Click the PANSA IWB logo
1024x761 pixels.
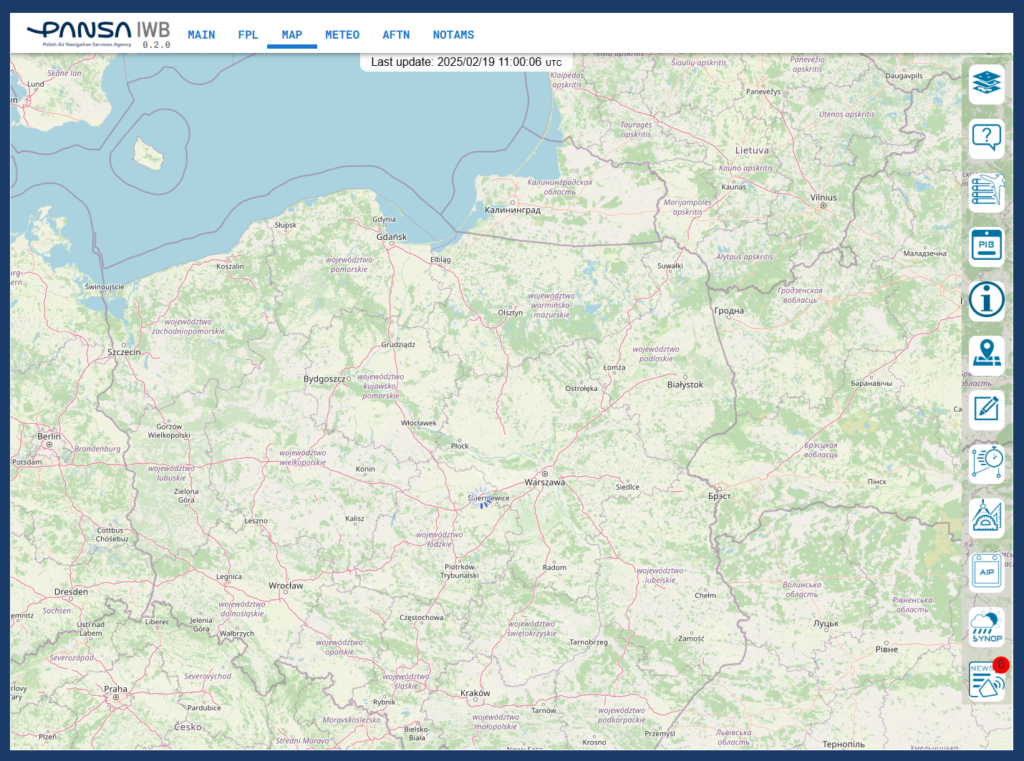(x=98, y=35)
